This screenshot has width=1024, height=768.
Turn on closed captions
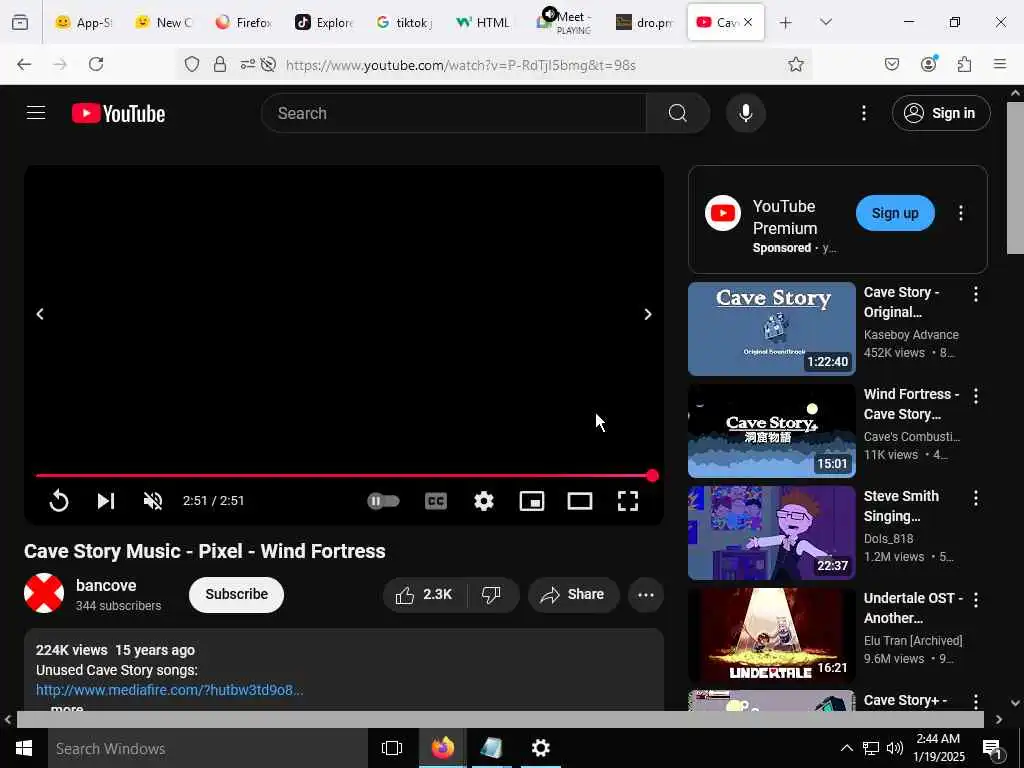436,501
